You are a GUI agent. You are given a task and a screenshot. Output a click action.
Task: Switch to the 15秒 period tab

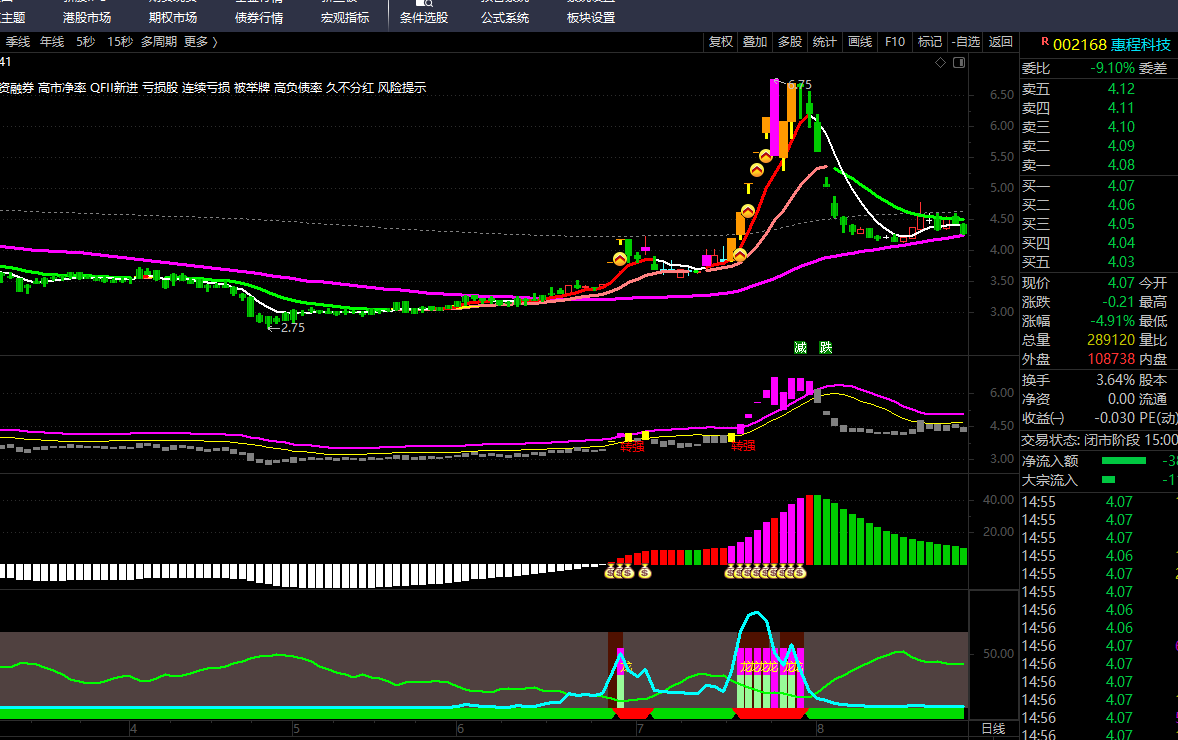[120, 42]
